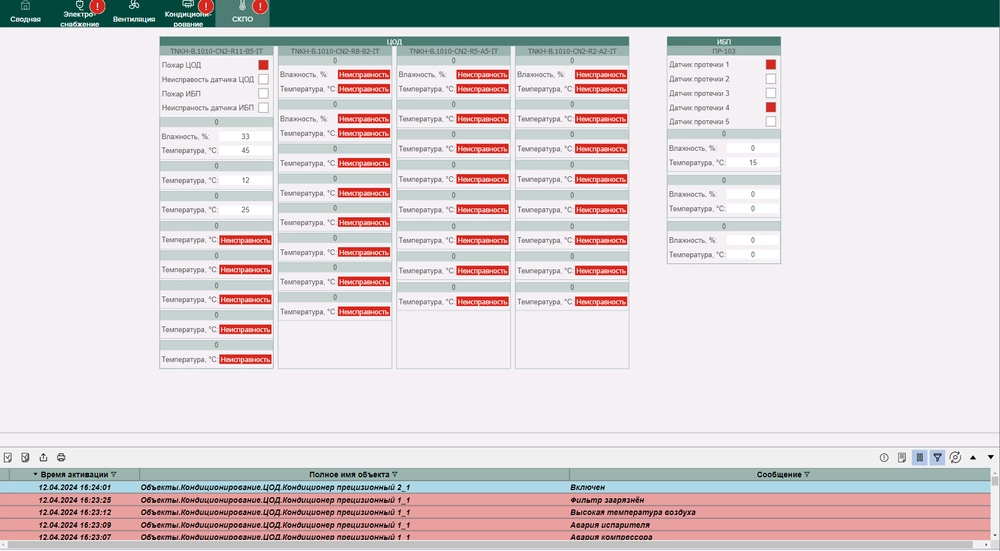
Task: Click the print icon in alarm toolbar
Action: 61,457
